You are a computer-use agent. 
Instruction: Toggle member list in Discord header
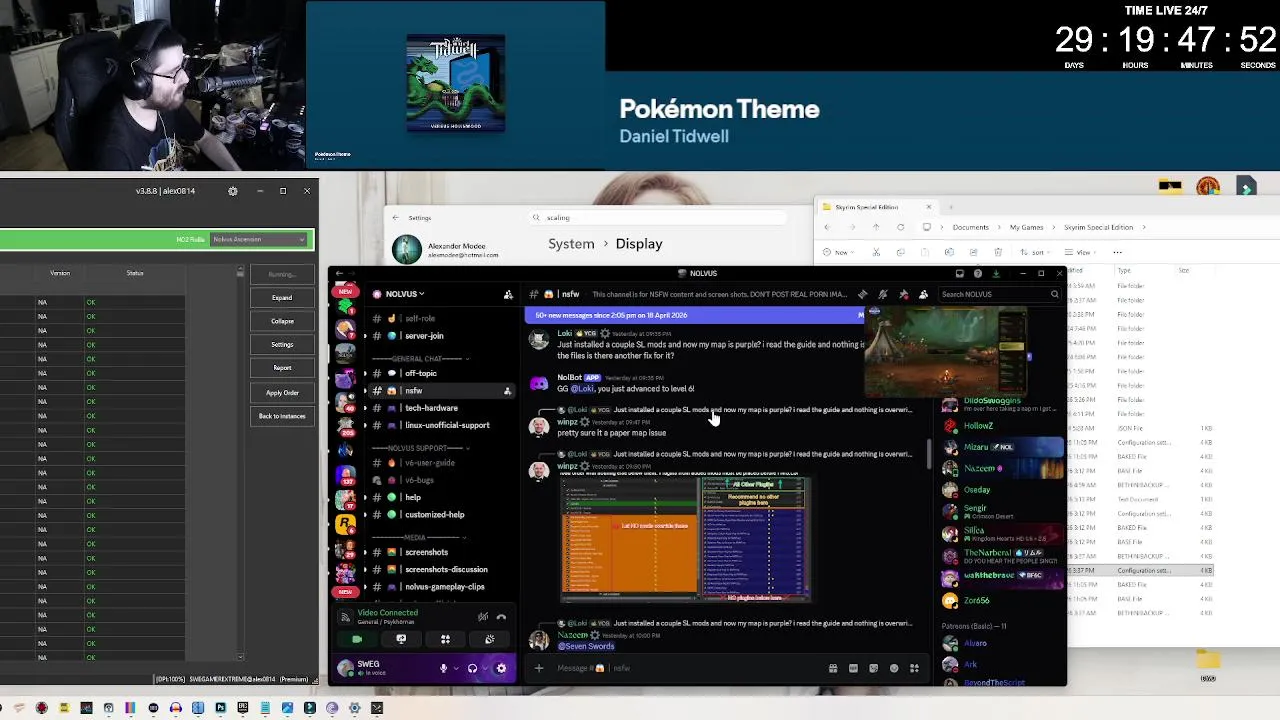click(x=923, y=294)
